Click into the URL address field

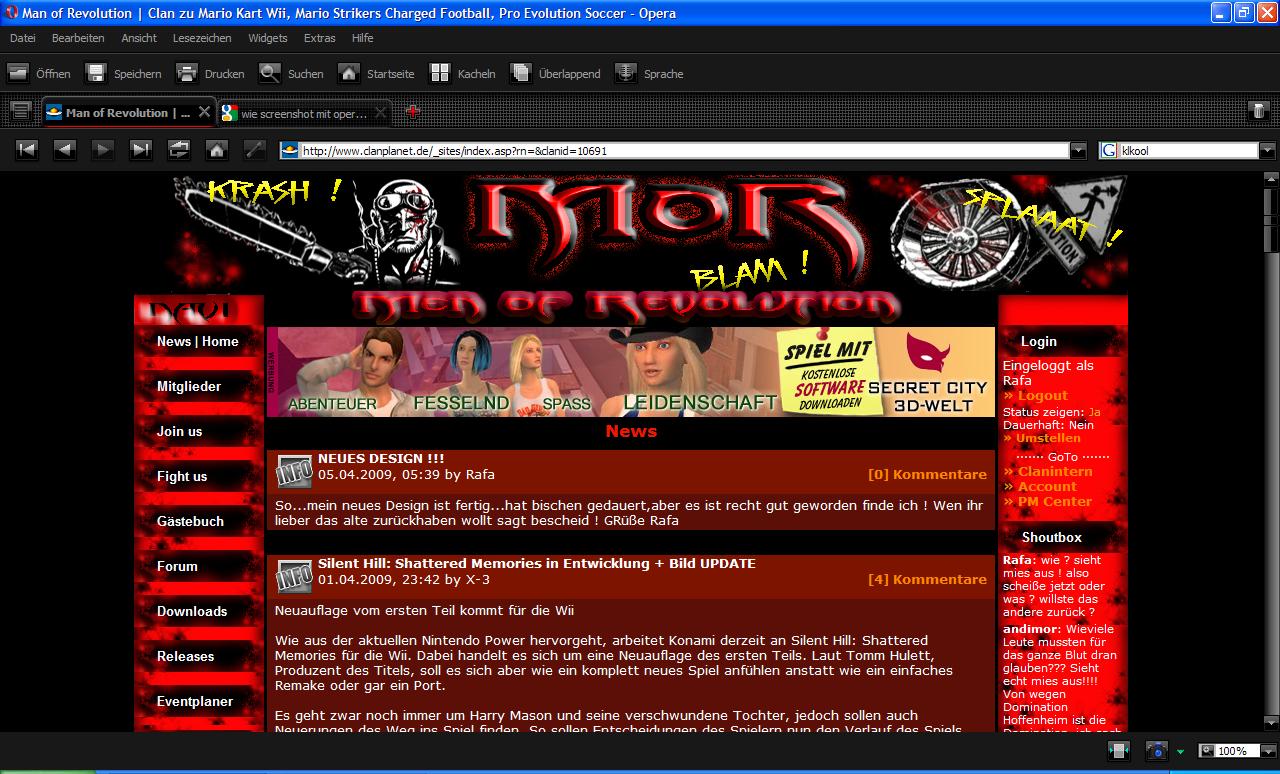[680, 151]
